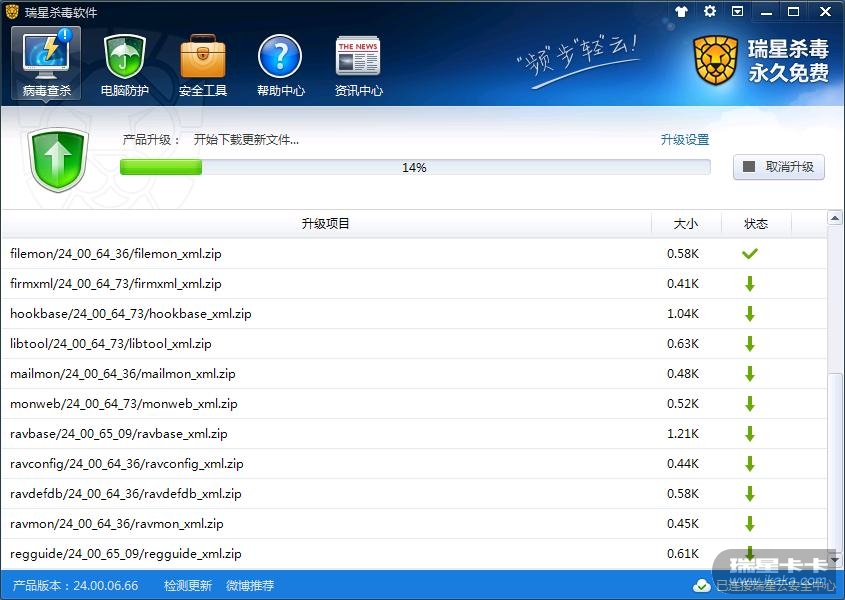The image size is (845, 600).
Task: Open the 病毒查杀 virus scan tab
Action: (46, 64)
